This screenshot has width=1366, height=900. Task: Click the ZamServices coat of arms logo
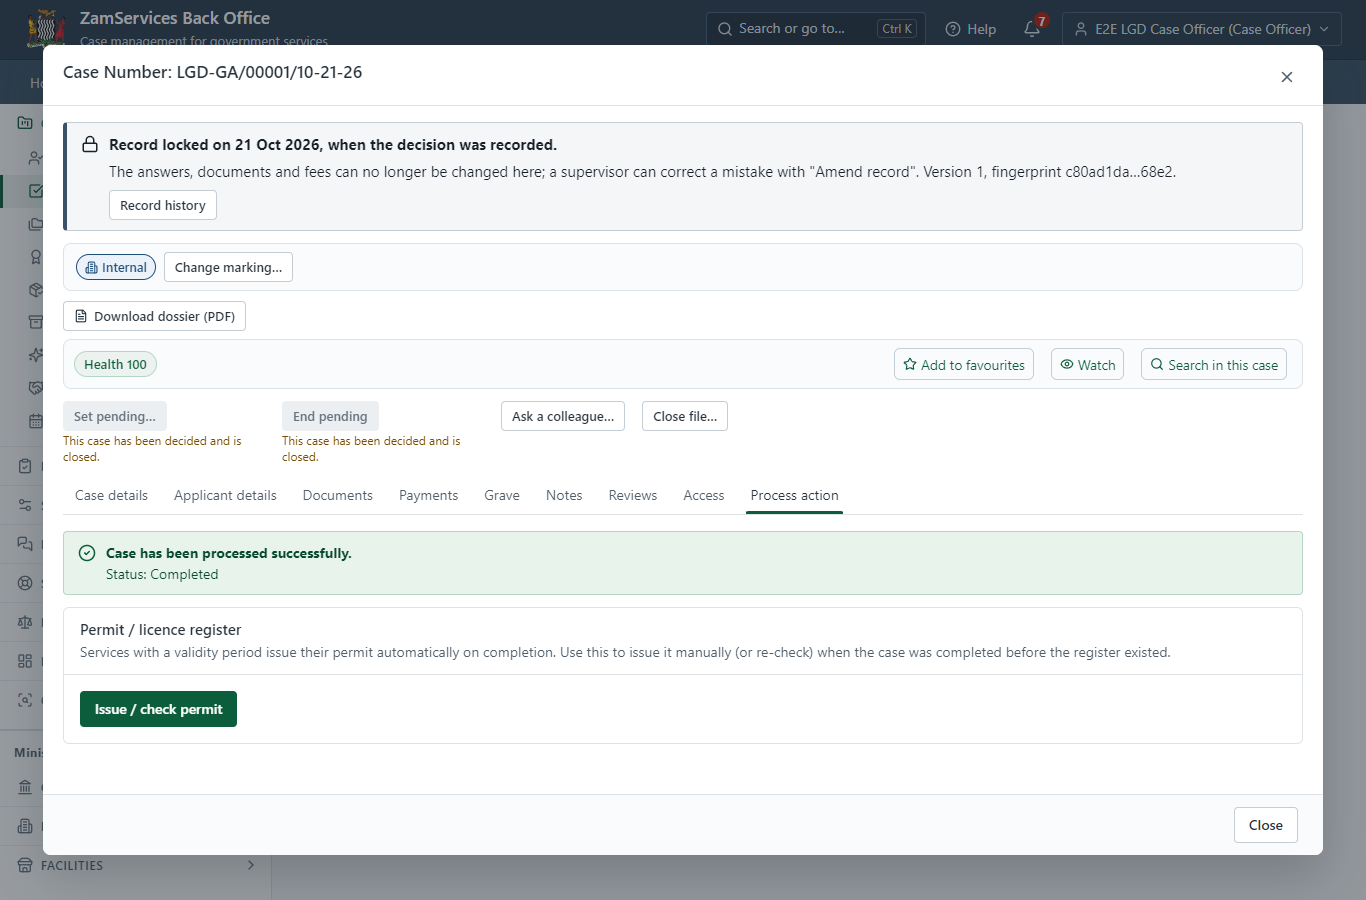click(x=46, y=29)
